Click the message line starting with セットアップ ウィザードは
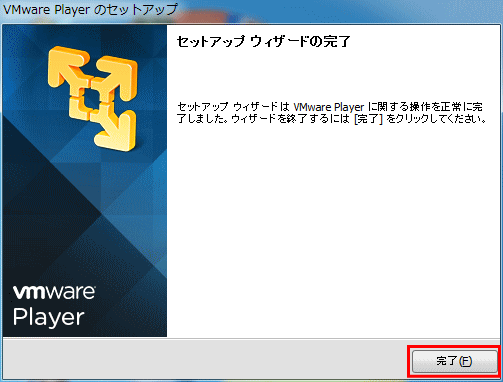Viewport: 503px width, 382px height. tap(330, 107)
